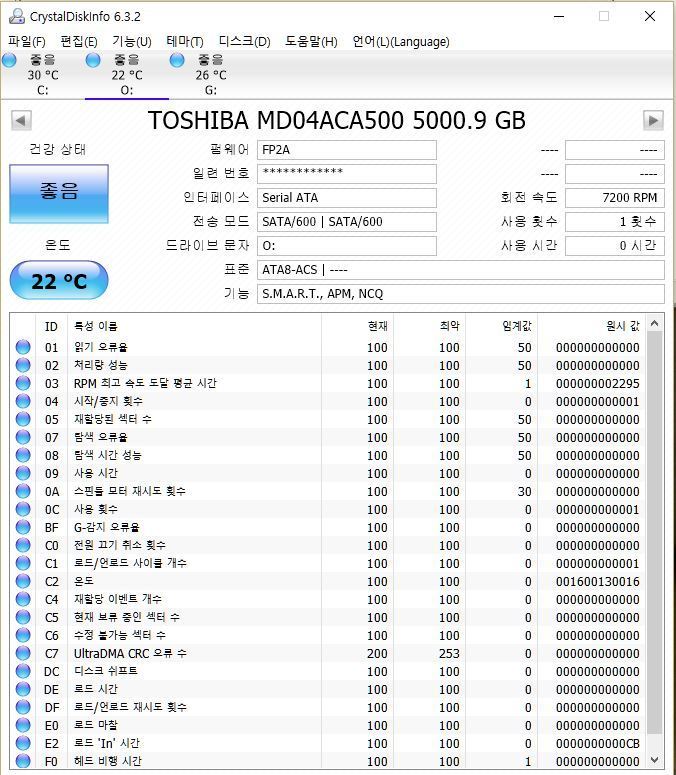
Task: Click the status icon of attribute DF
Action: click(23, 707)
